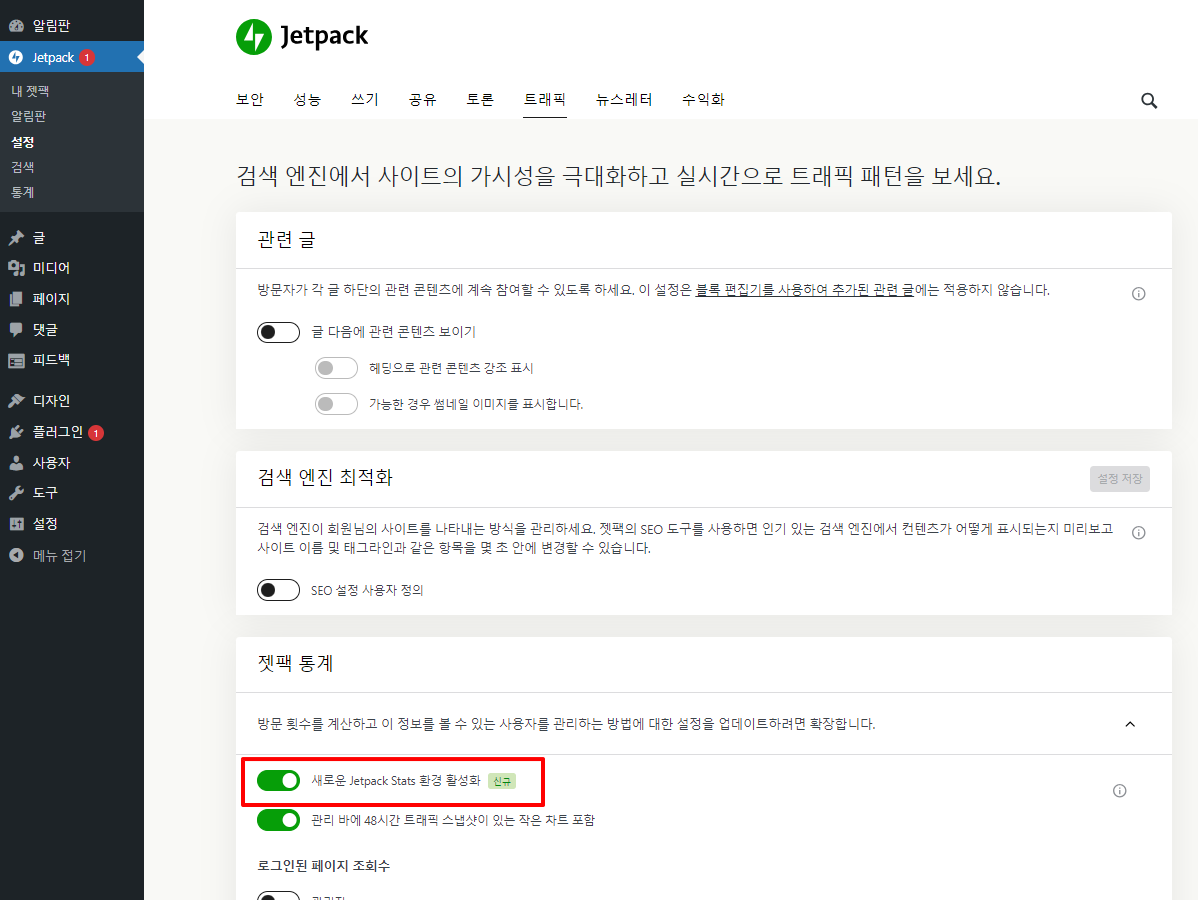
Task: Click the 글 pushpin icon
Action: (x=16, y=238)
